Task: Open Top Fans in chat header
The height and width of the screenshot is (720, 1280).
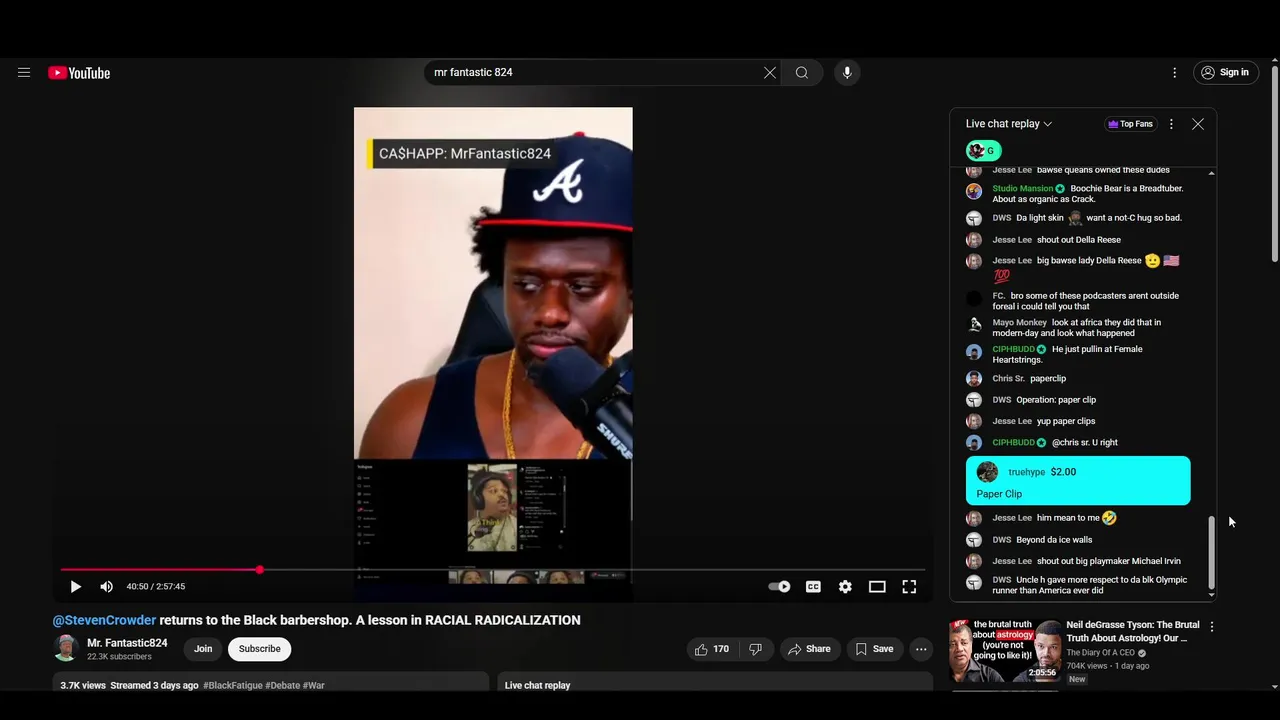Action: tap(1130, 124)
